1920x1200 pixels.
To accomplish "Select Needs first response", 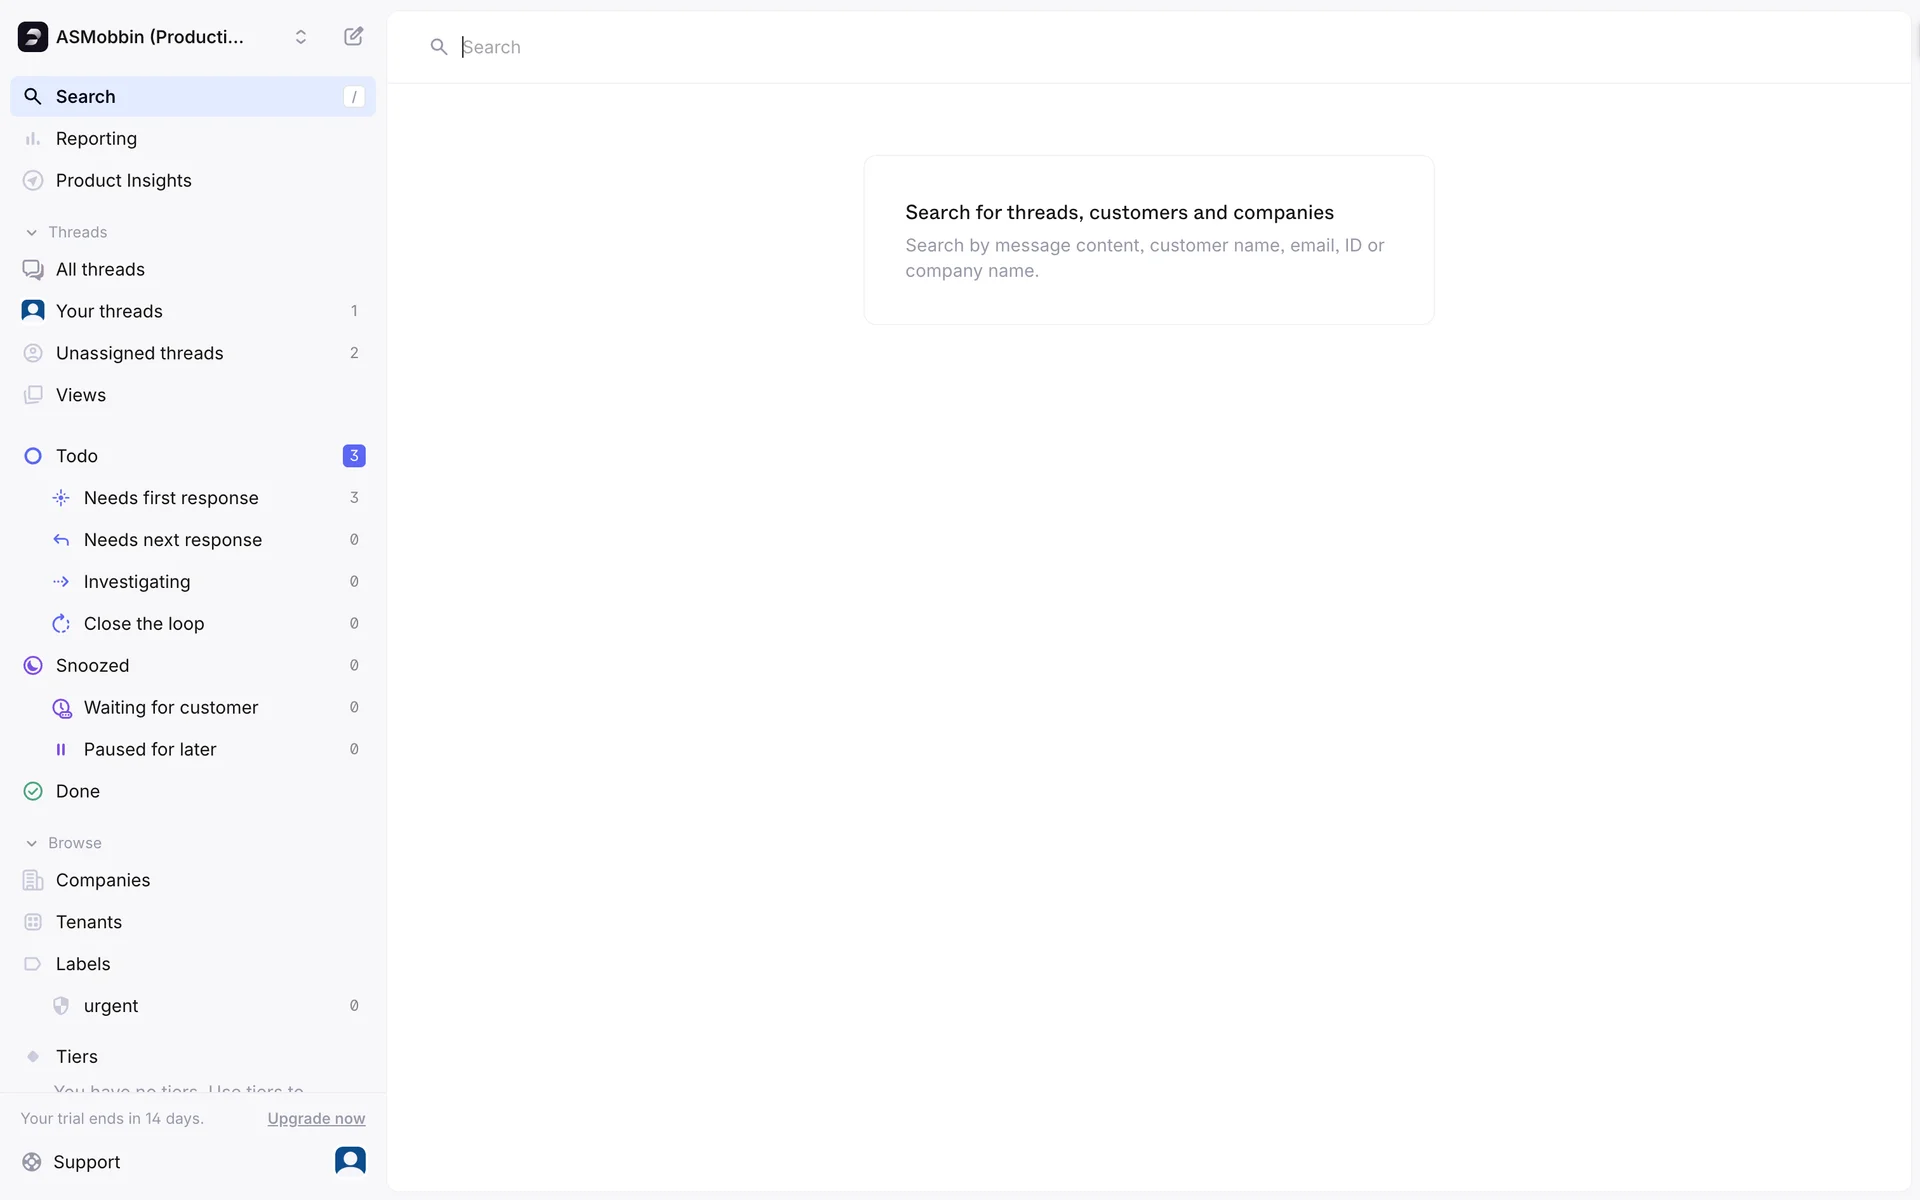I will coord(171,498).
